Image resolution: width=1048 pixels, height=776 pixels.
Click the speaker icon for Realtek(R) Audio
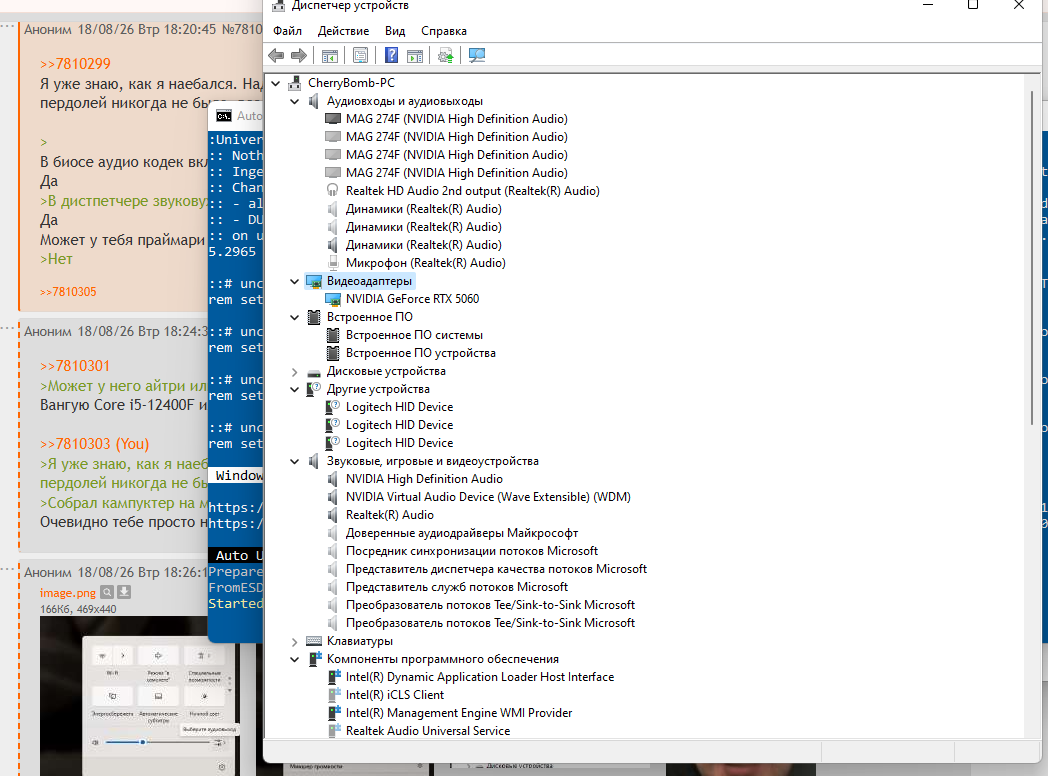pos(332,515)
